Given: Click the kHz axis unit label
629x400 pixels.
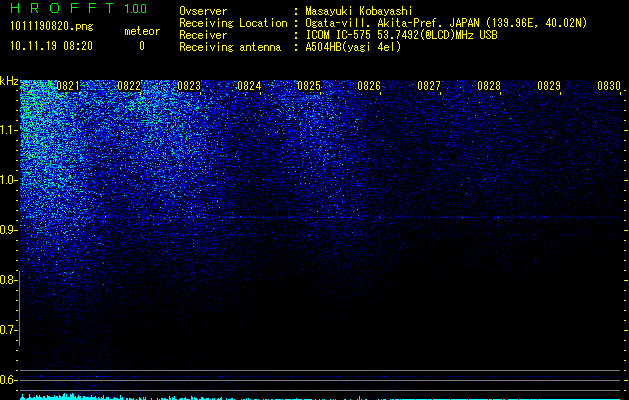Looking at the screenshot, I should tap(9, 81).
